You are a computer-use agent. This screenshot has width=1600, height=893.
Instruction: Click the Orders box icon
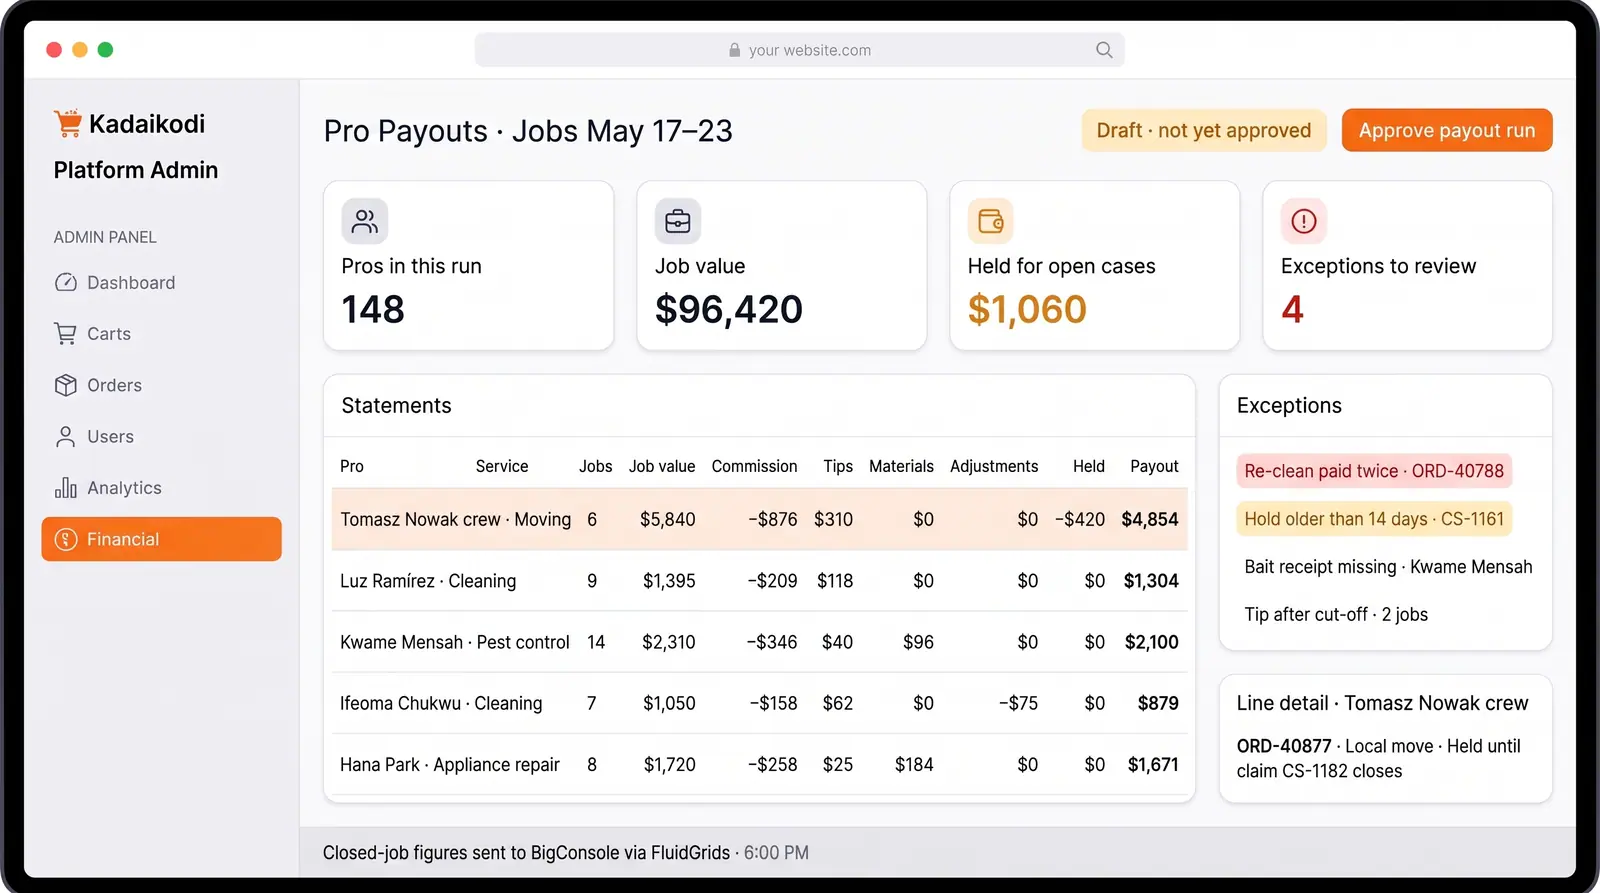(x=66, y=385)
